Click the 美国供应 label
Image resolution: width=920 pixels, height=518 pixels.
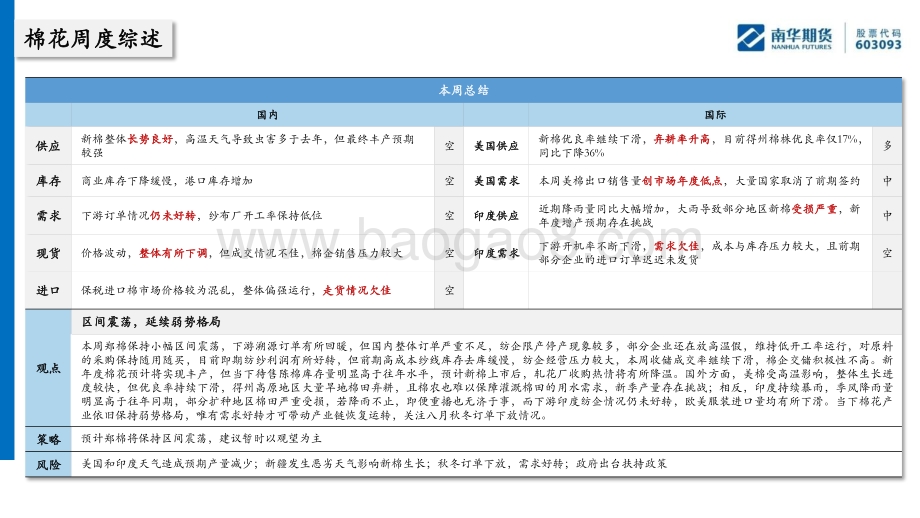coord(496,146)
